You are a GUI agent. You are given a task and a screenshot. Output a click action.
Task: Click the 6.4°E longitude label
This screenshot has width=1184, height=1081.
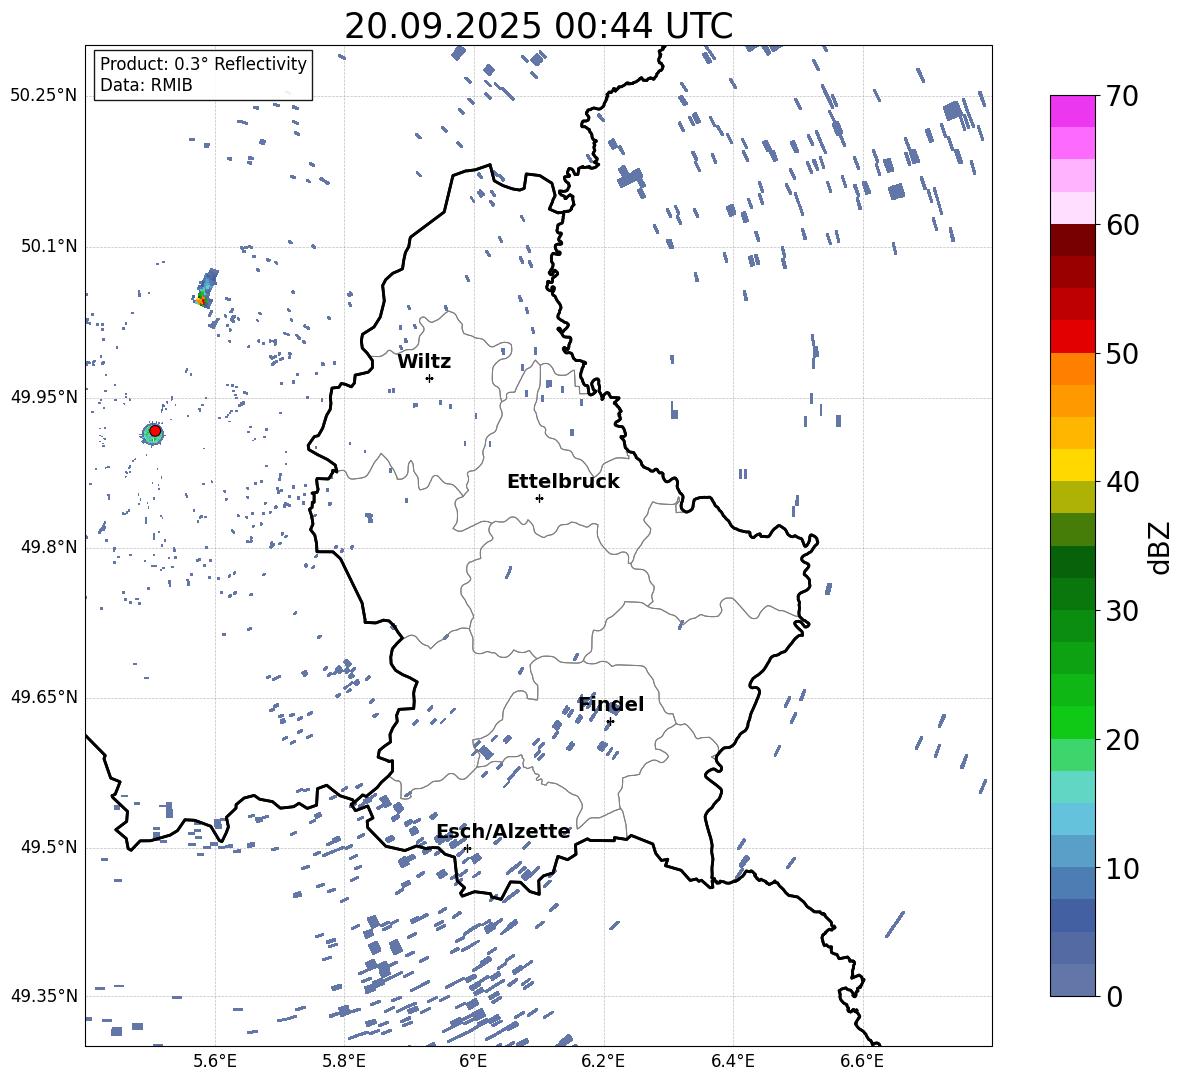coord(733,1061)
